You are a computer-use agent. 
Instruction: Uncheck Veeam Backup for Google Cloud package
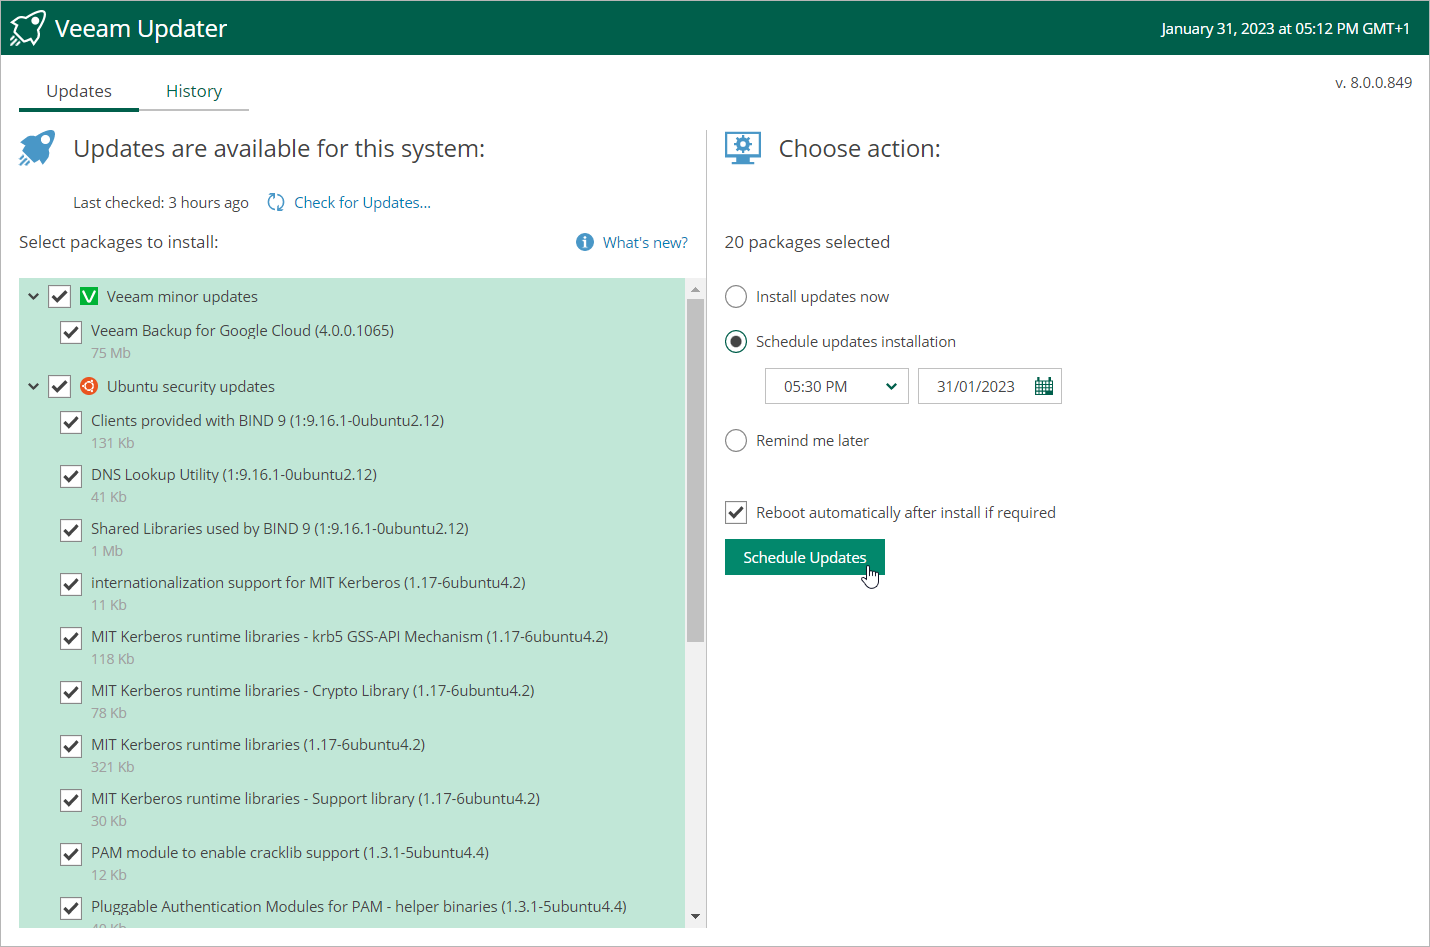[71, 332]
